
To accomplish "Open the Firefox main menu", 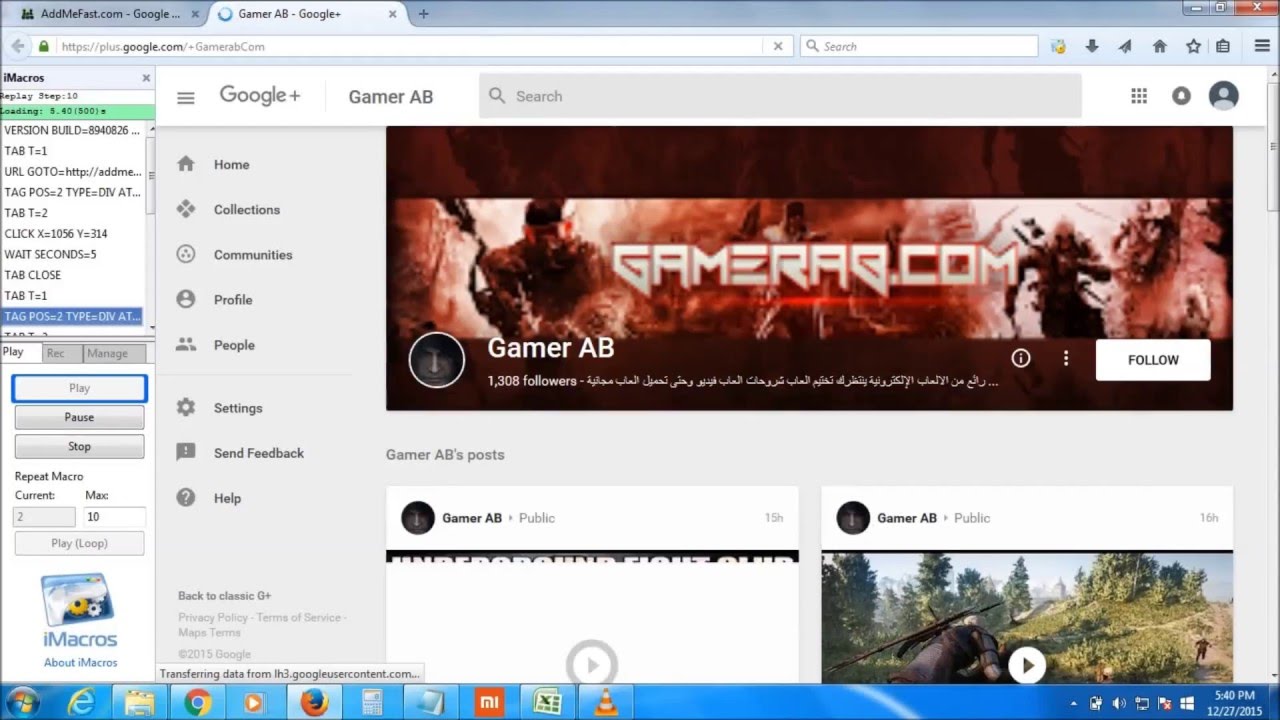I will [1262, 46].
